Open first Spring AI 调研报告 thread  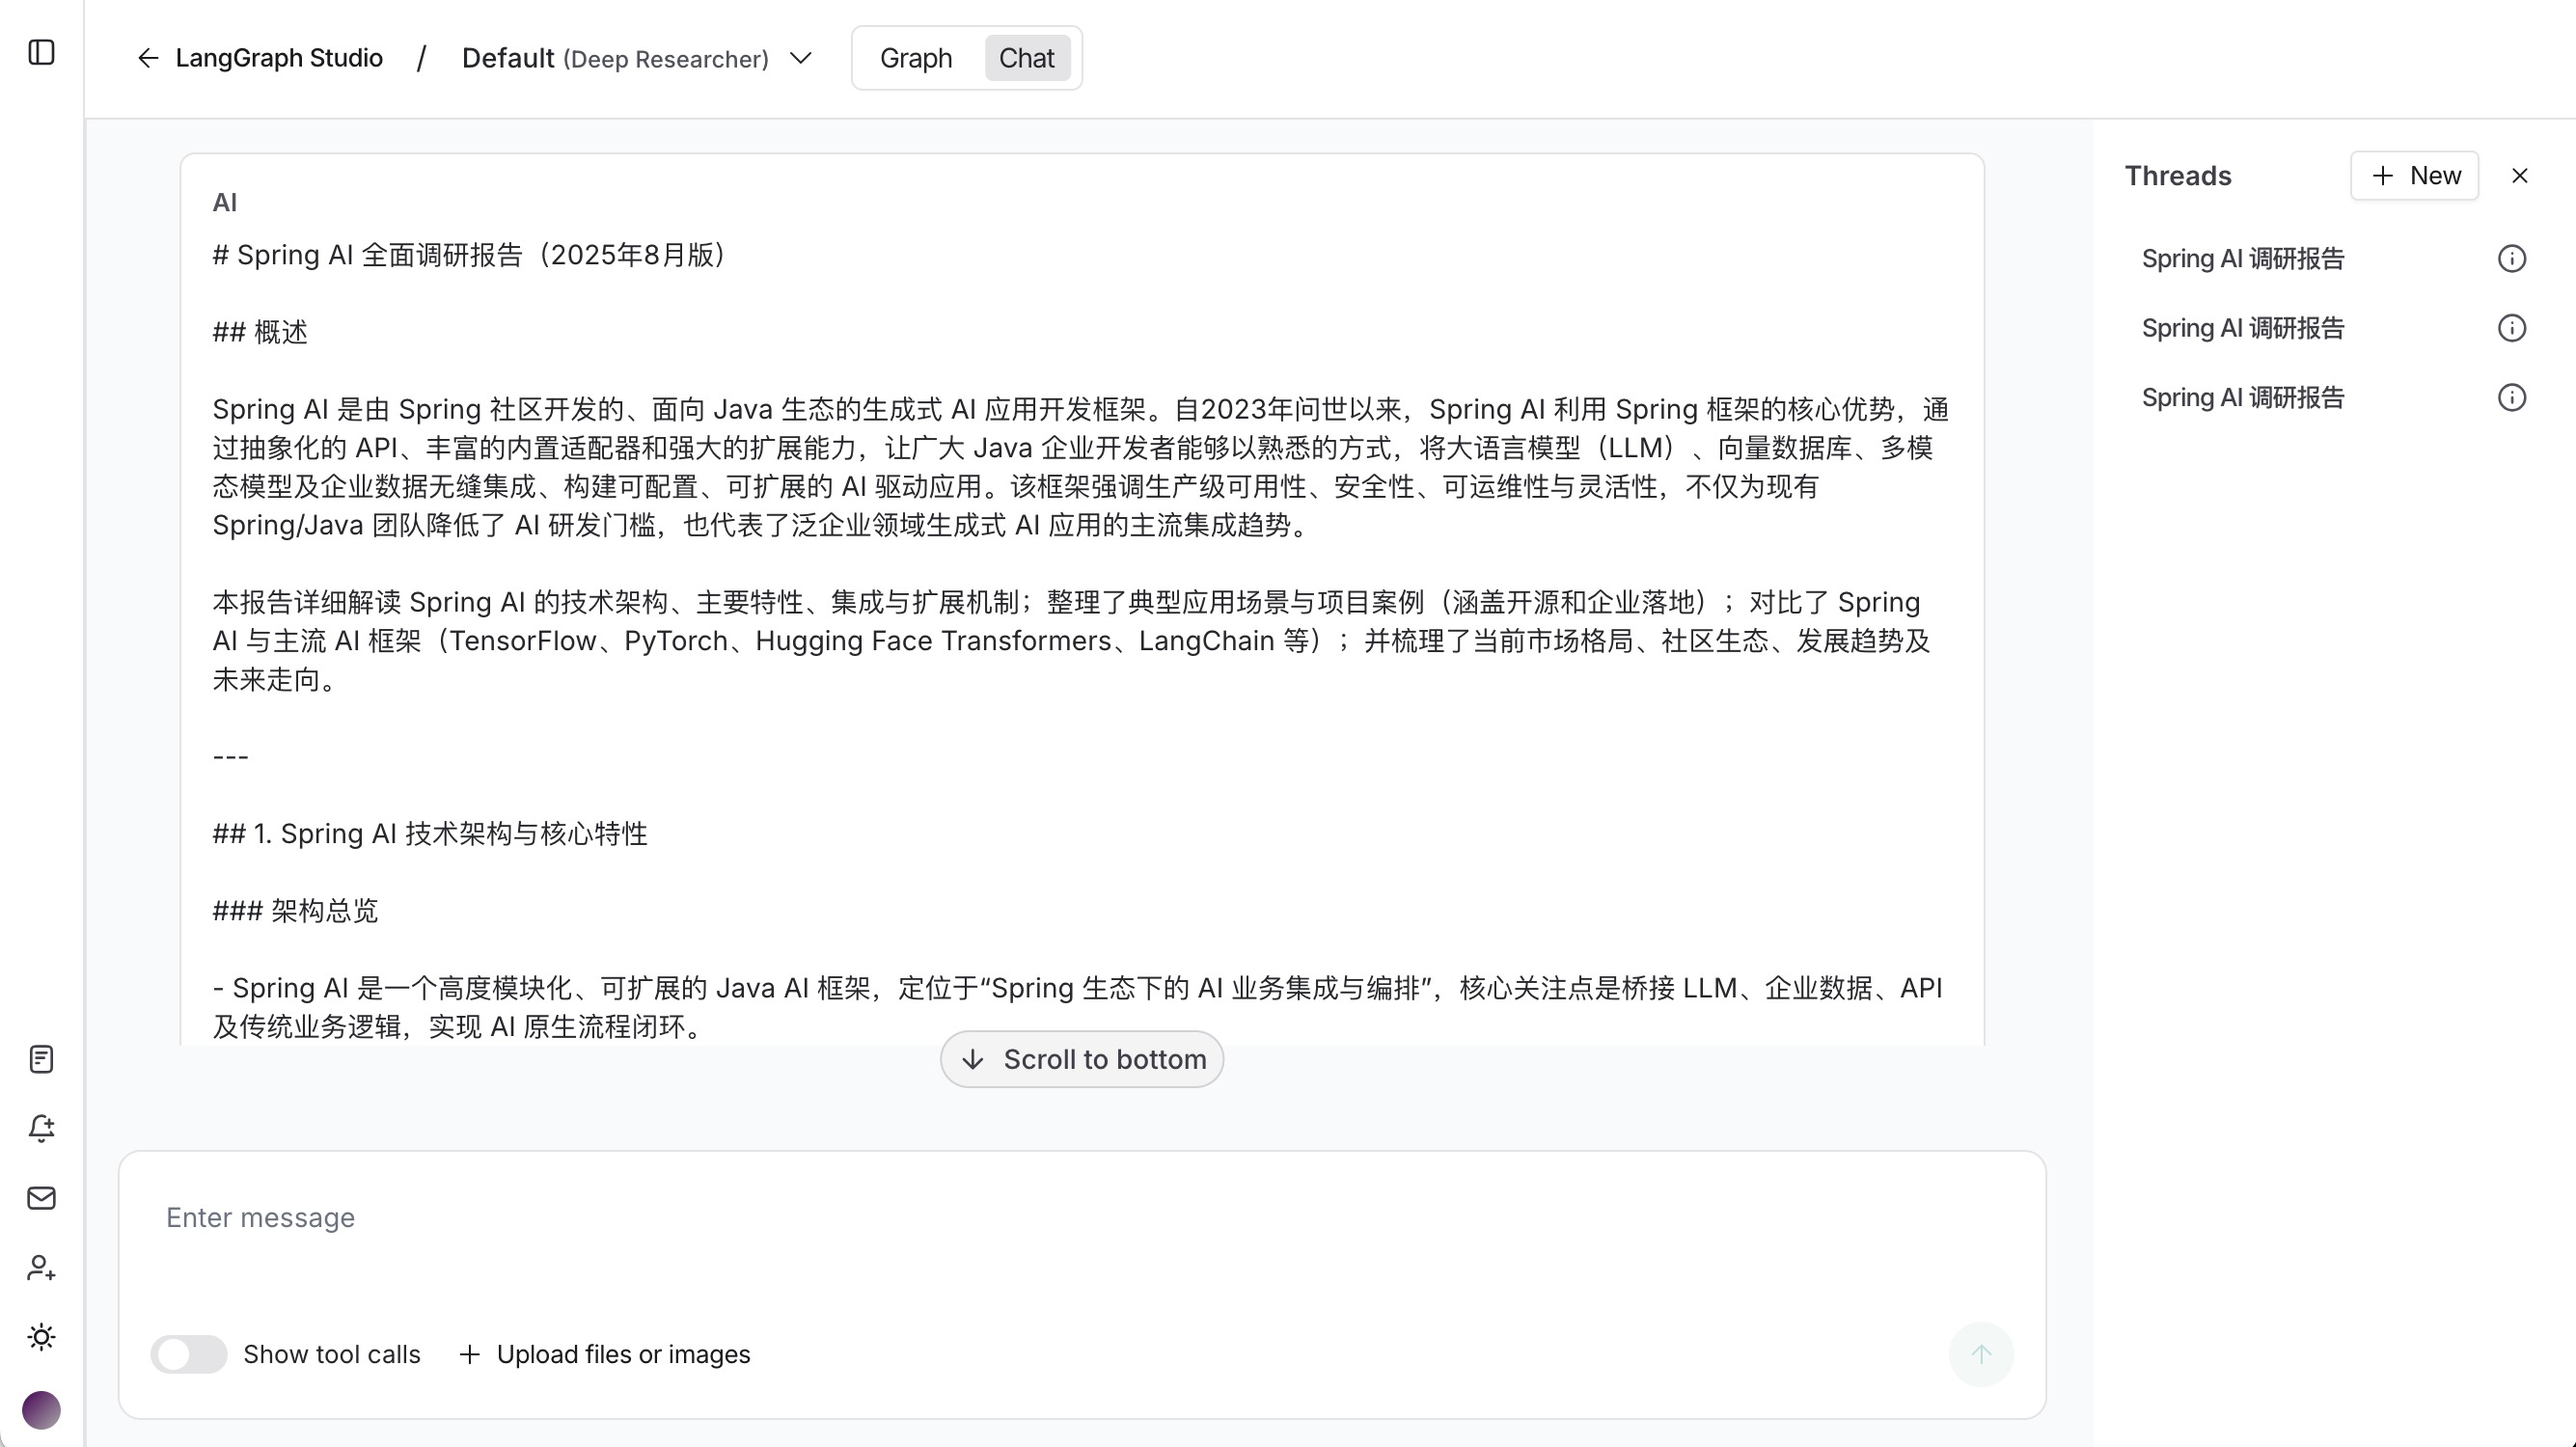(x=2242, y=259)
